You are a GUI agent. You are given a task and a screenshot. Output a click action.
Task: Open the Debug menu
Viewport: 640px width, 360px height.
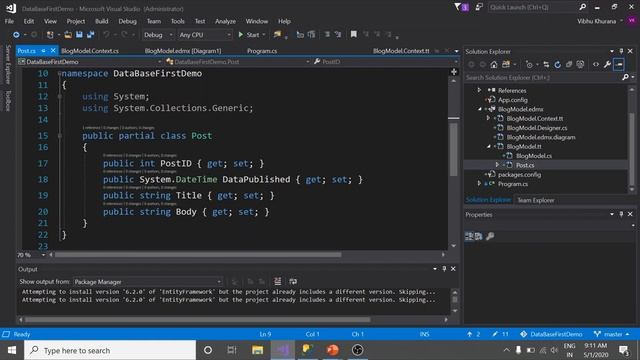127,21
